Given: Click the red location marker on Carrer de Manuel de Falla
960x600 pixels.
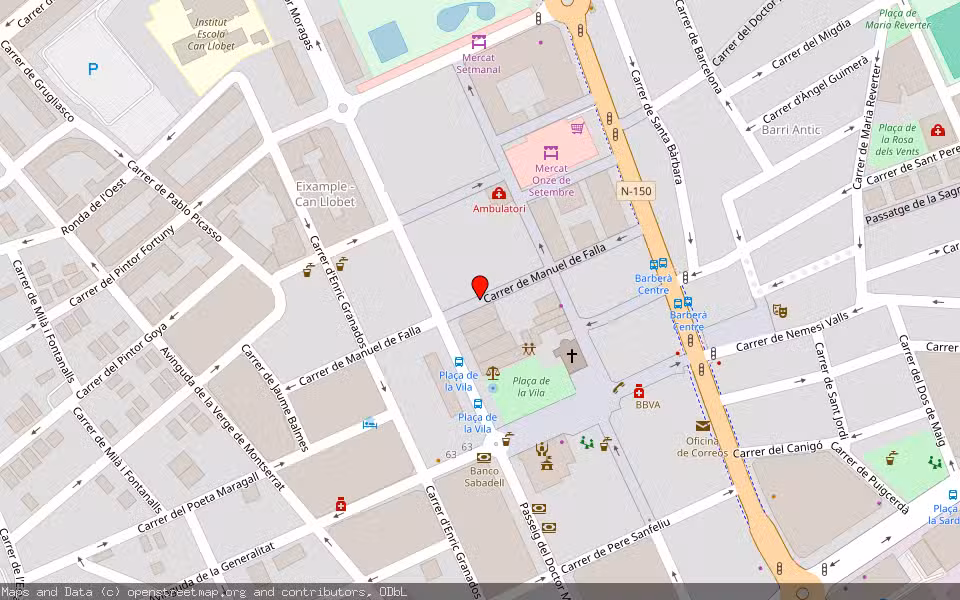Looking at the screenshot, I should (x=479, y=286).
